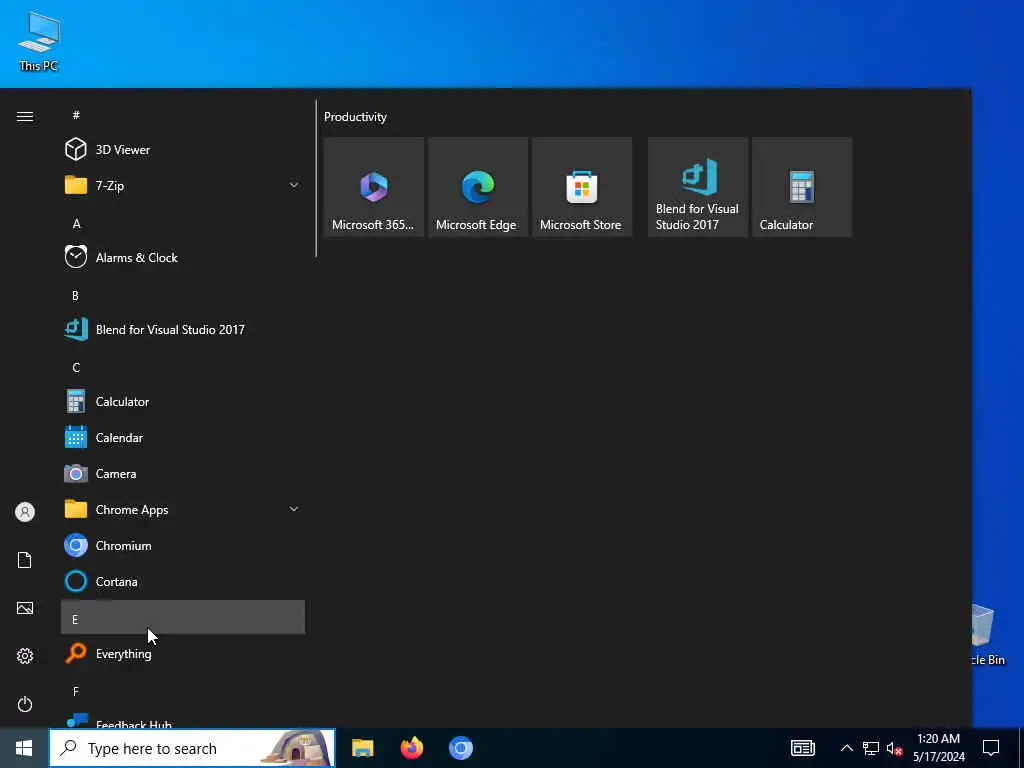The width and height of the screenshot is (1024, 768).
Task: Open the user account icon in Start sidebar
Action: [x=25, y=512]
